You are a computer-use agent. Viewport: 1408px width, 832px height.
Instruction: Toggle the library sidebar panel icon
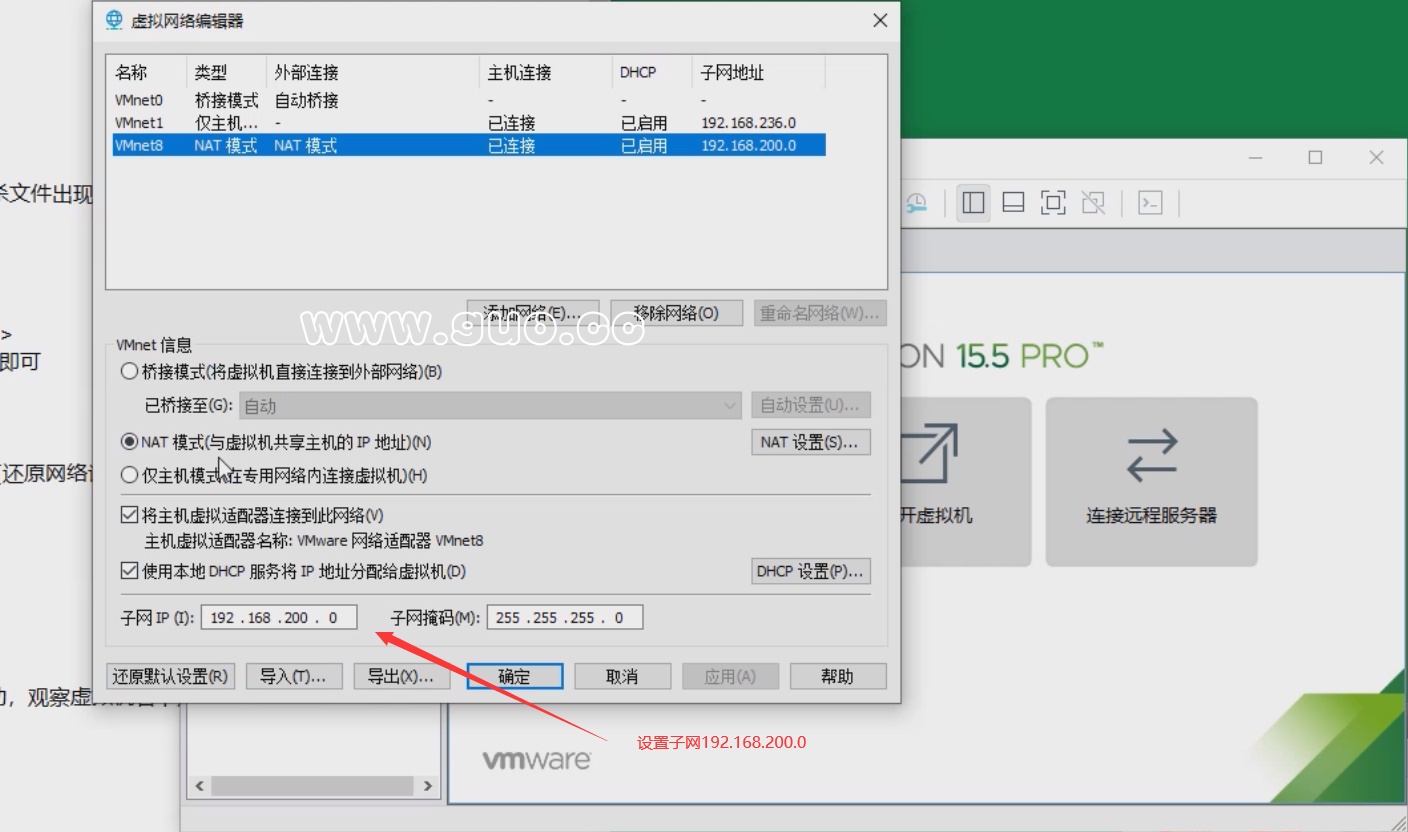pyautogui.click(x=973, y=202)
